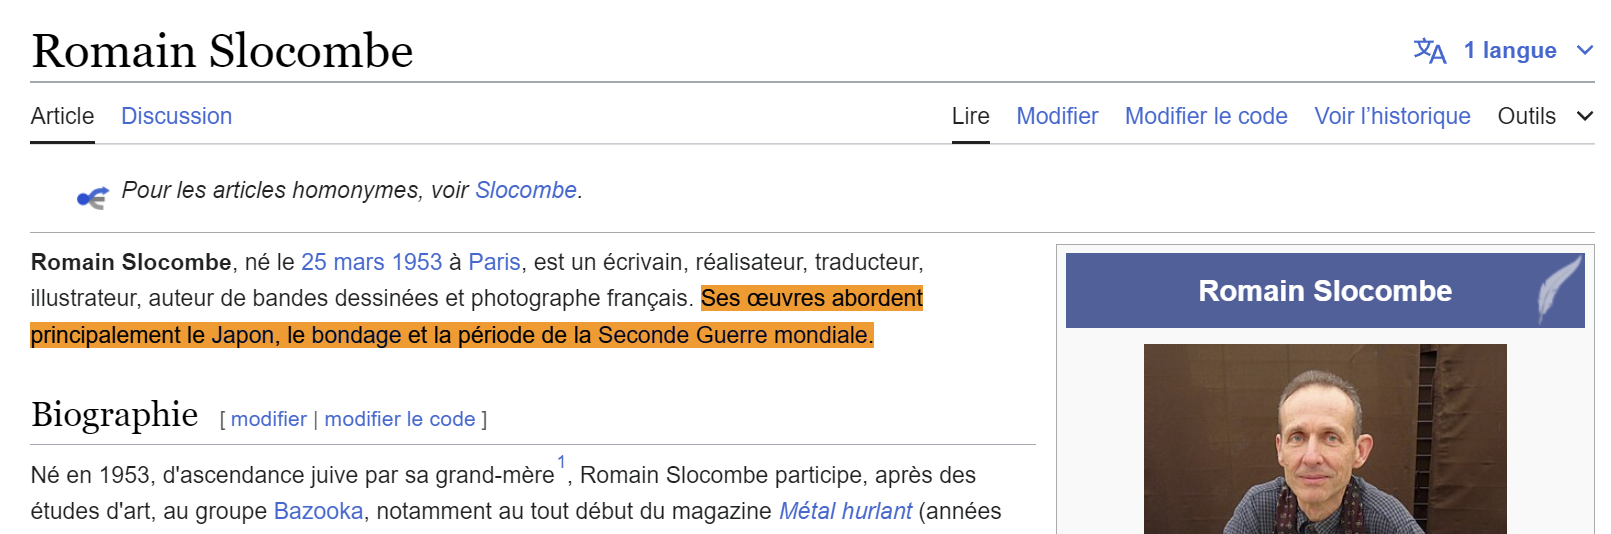Click the homonymy disambiguation icon
The image size is (1611, 534).
coord(92,198)
